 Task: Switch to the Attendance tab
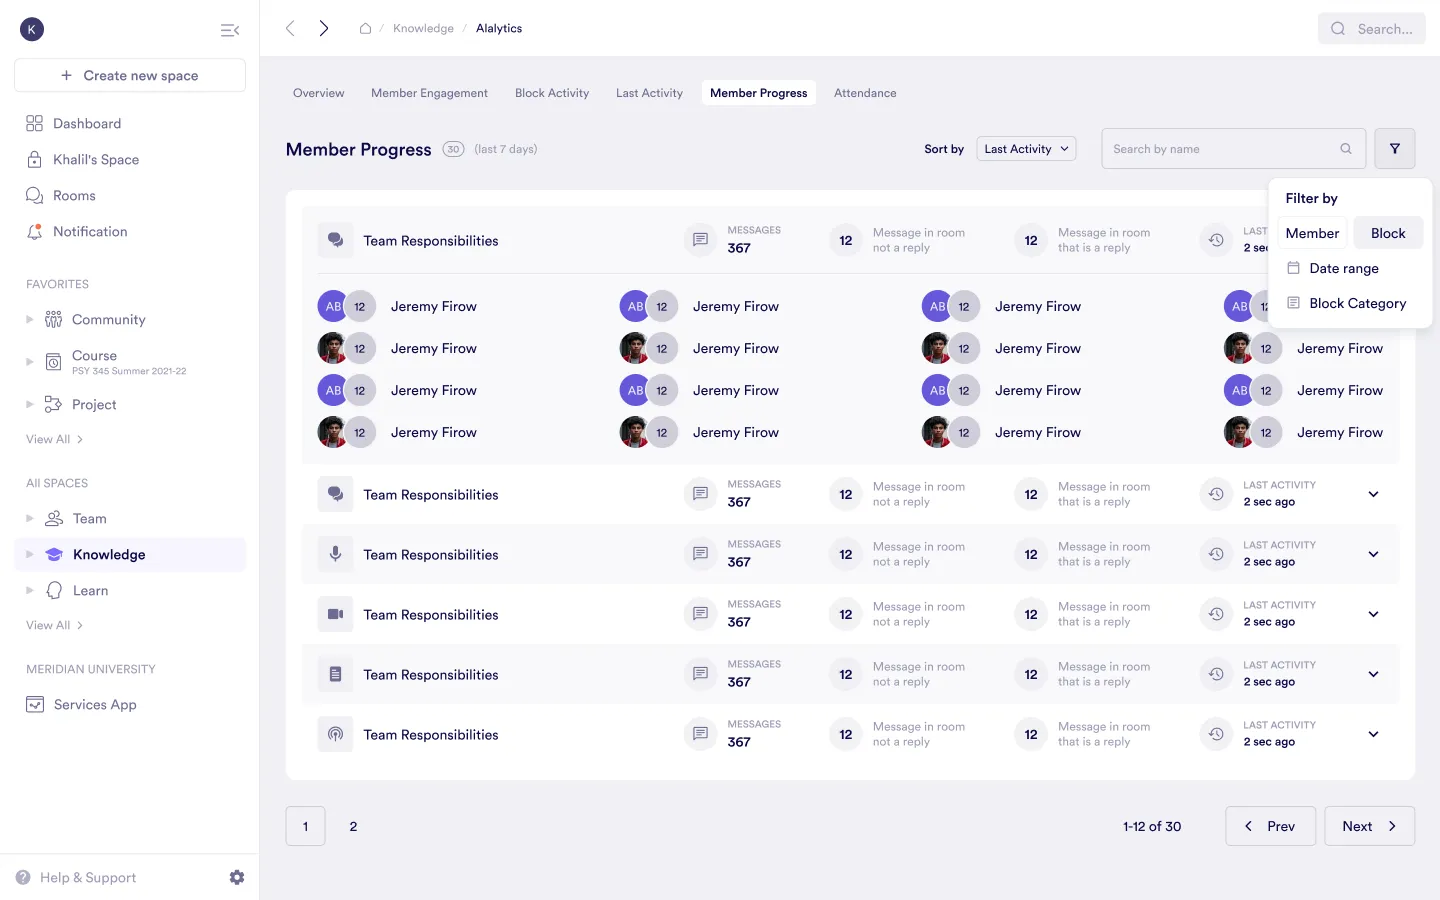(864, 92)
